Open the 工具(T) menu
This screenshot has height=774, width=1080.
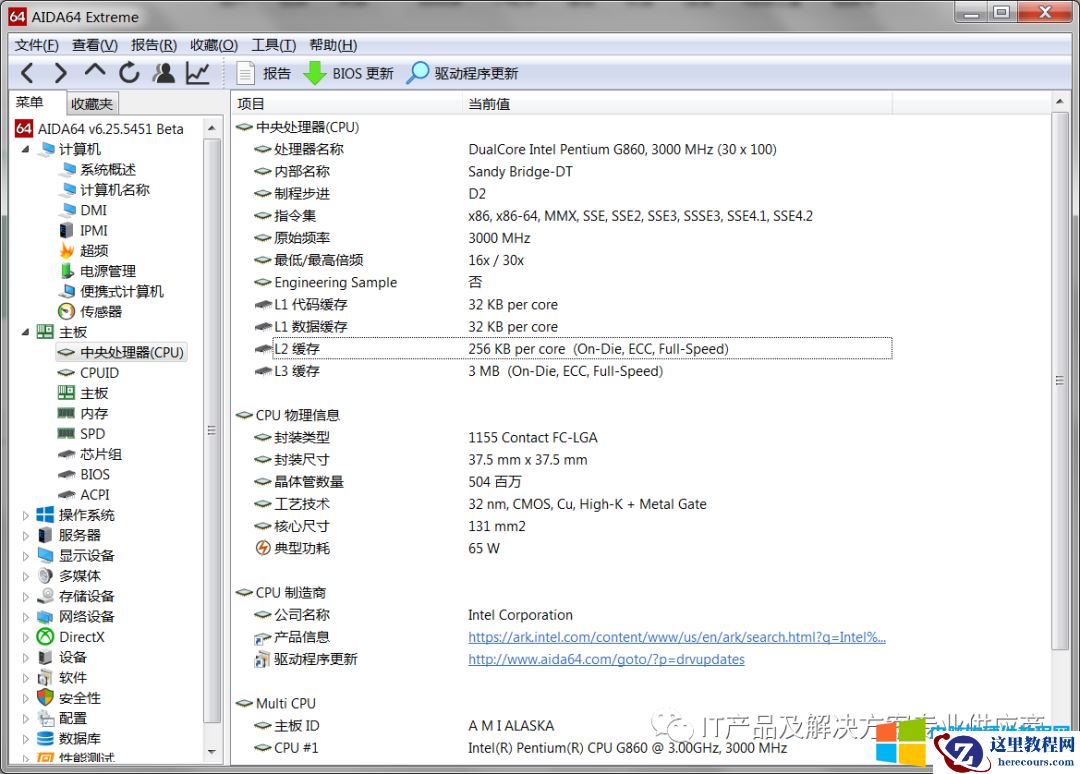pyautogui.click(x=273, y=45)
